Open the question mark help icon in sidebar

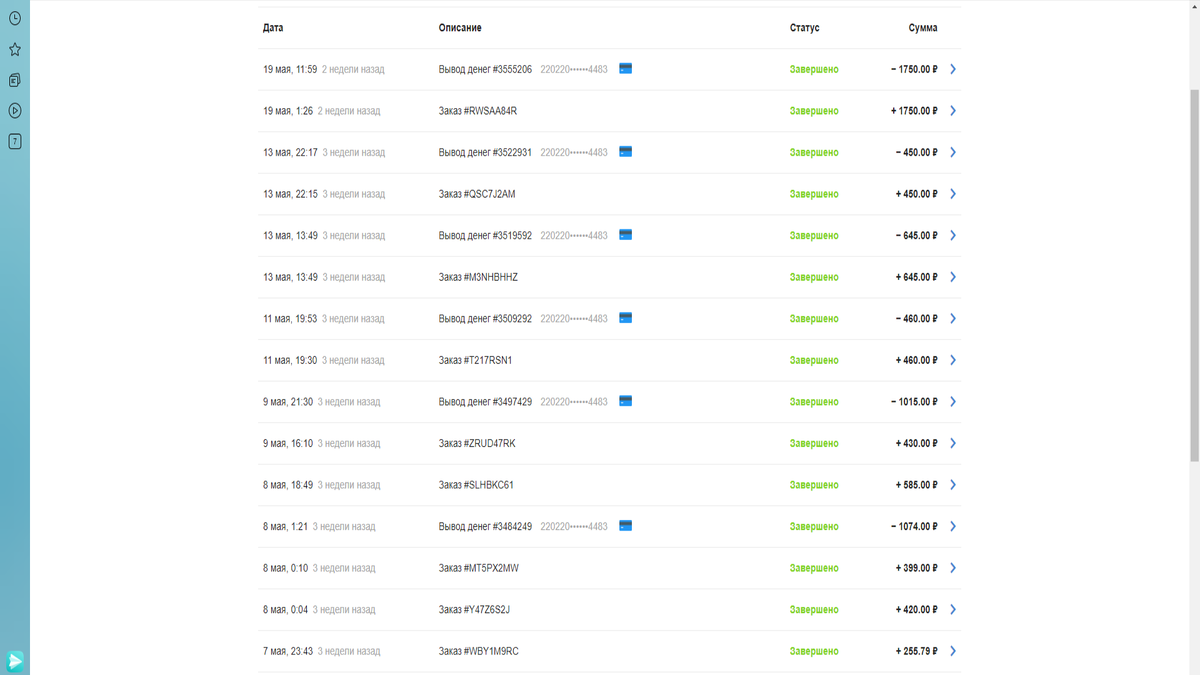tap(15, 142)
